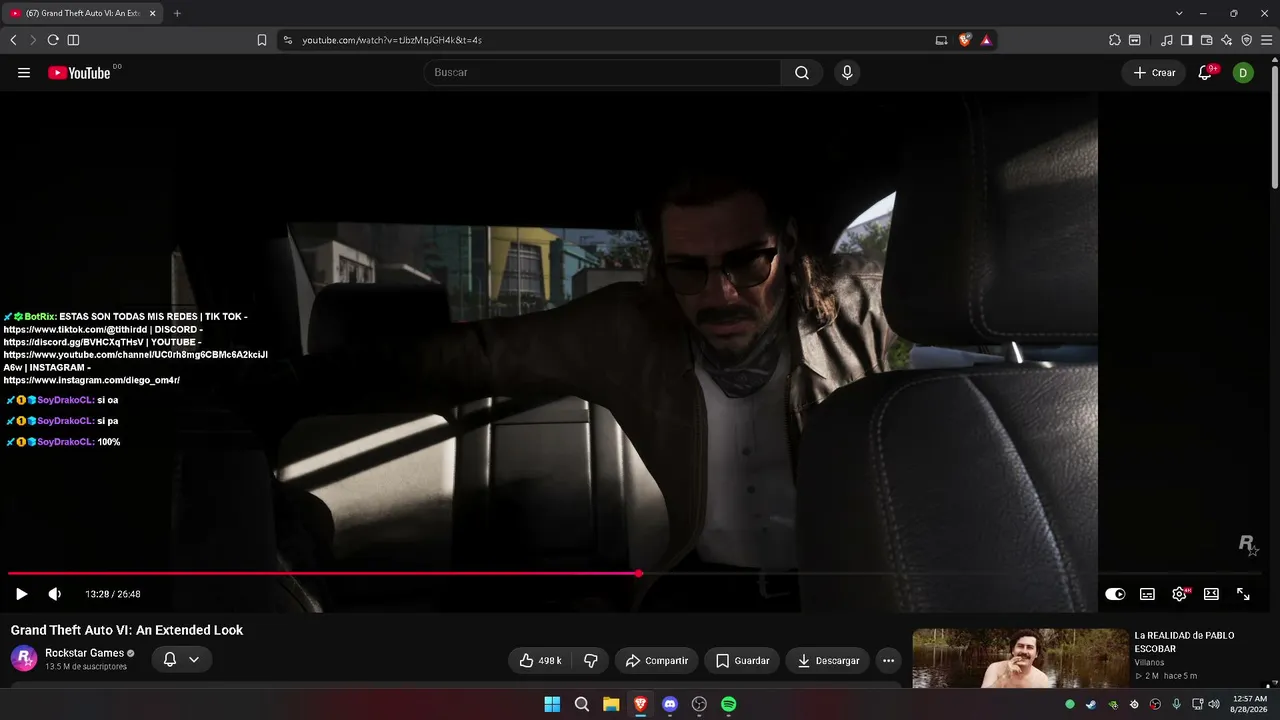Toggle the autoplay switch
Image resolution: width=1280 pixels, height=720 pixels.
point(1115,594)
